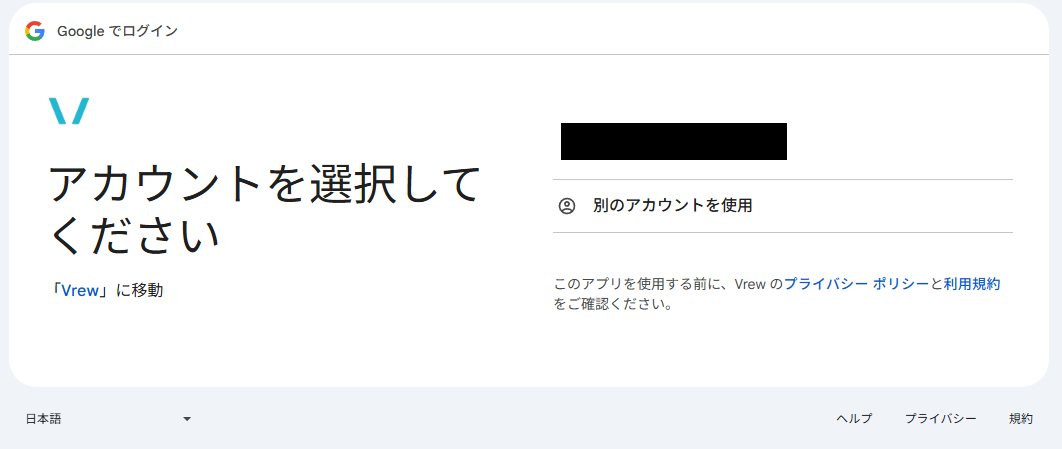The width and height of the screenshot is (1062, 449).
Task: Open ヘルプ in the footer
Action: tap(854, 419)
